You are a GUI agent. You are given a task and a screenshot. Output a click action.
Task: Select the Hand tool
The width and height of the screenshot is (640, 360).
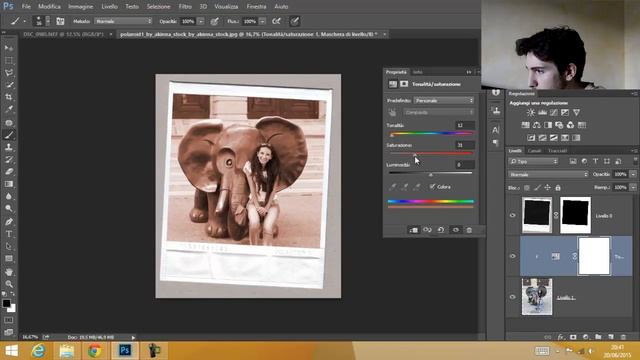tap(9, 272)
